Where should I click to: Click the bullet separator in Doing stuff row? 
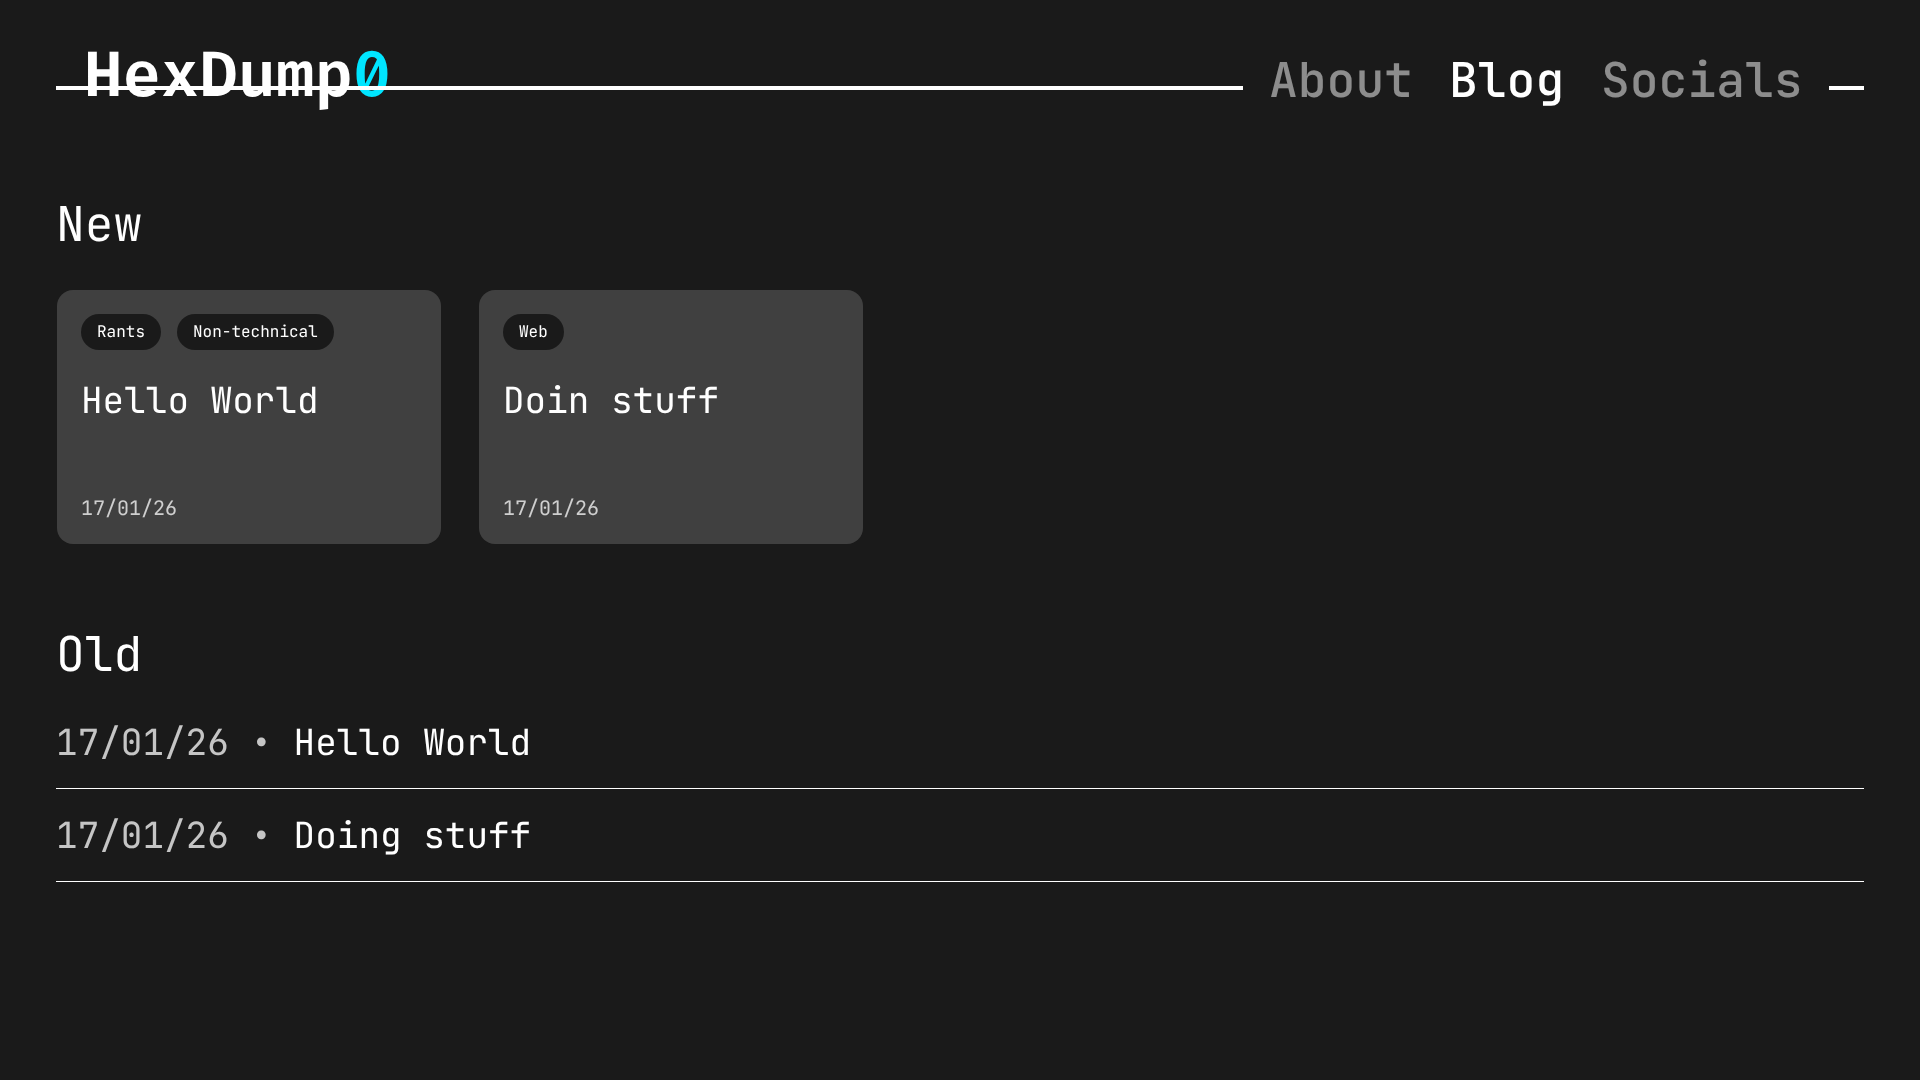(x=261, y=836)
